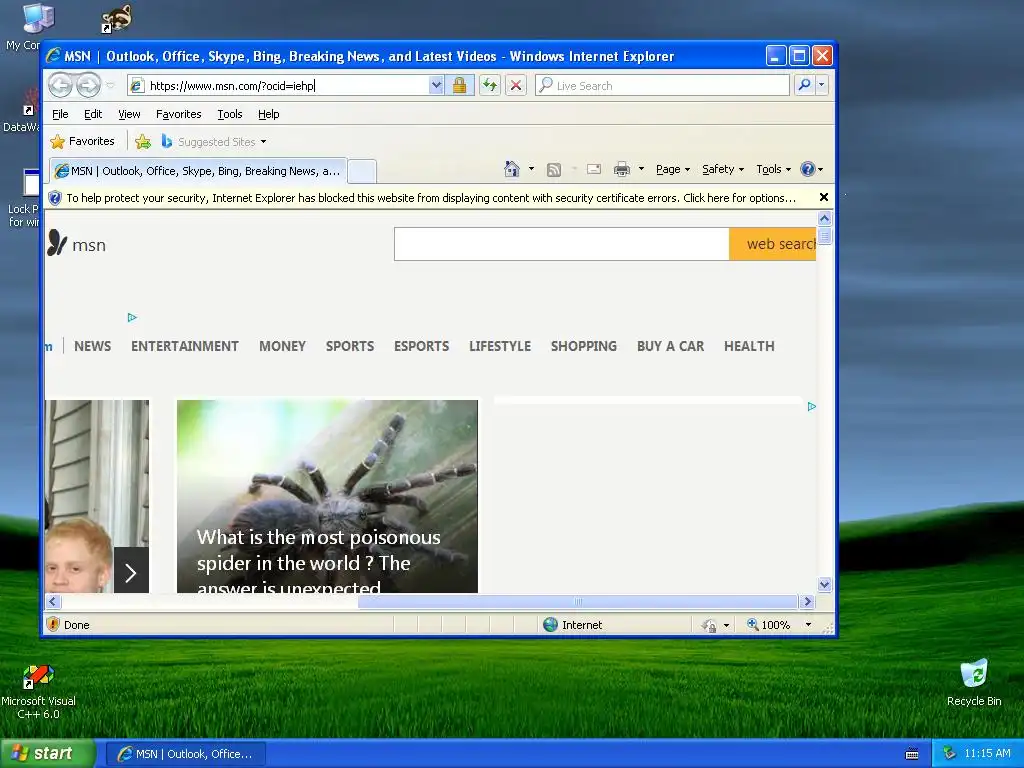Click the Back navigation arrow
Image resolution: width=1024 pixels, height=768 pixels.
point(61,85)
